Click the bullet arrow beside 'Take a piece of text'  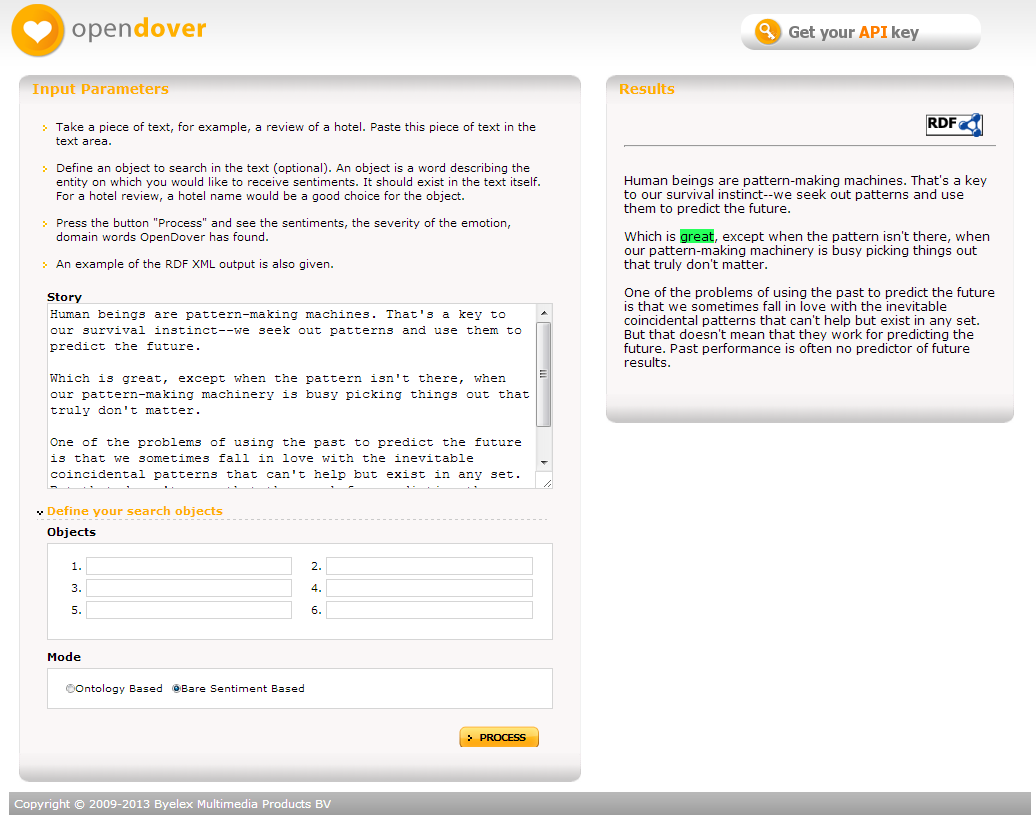(45, 128)
